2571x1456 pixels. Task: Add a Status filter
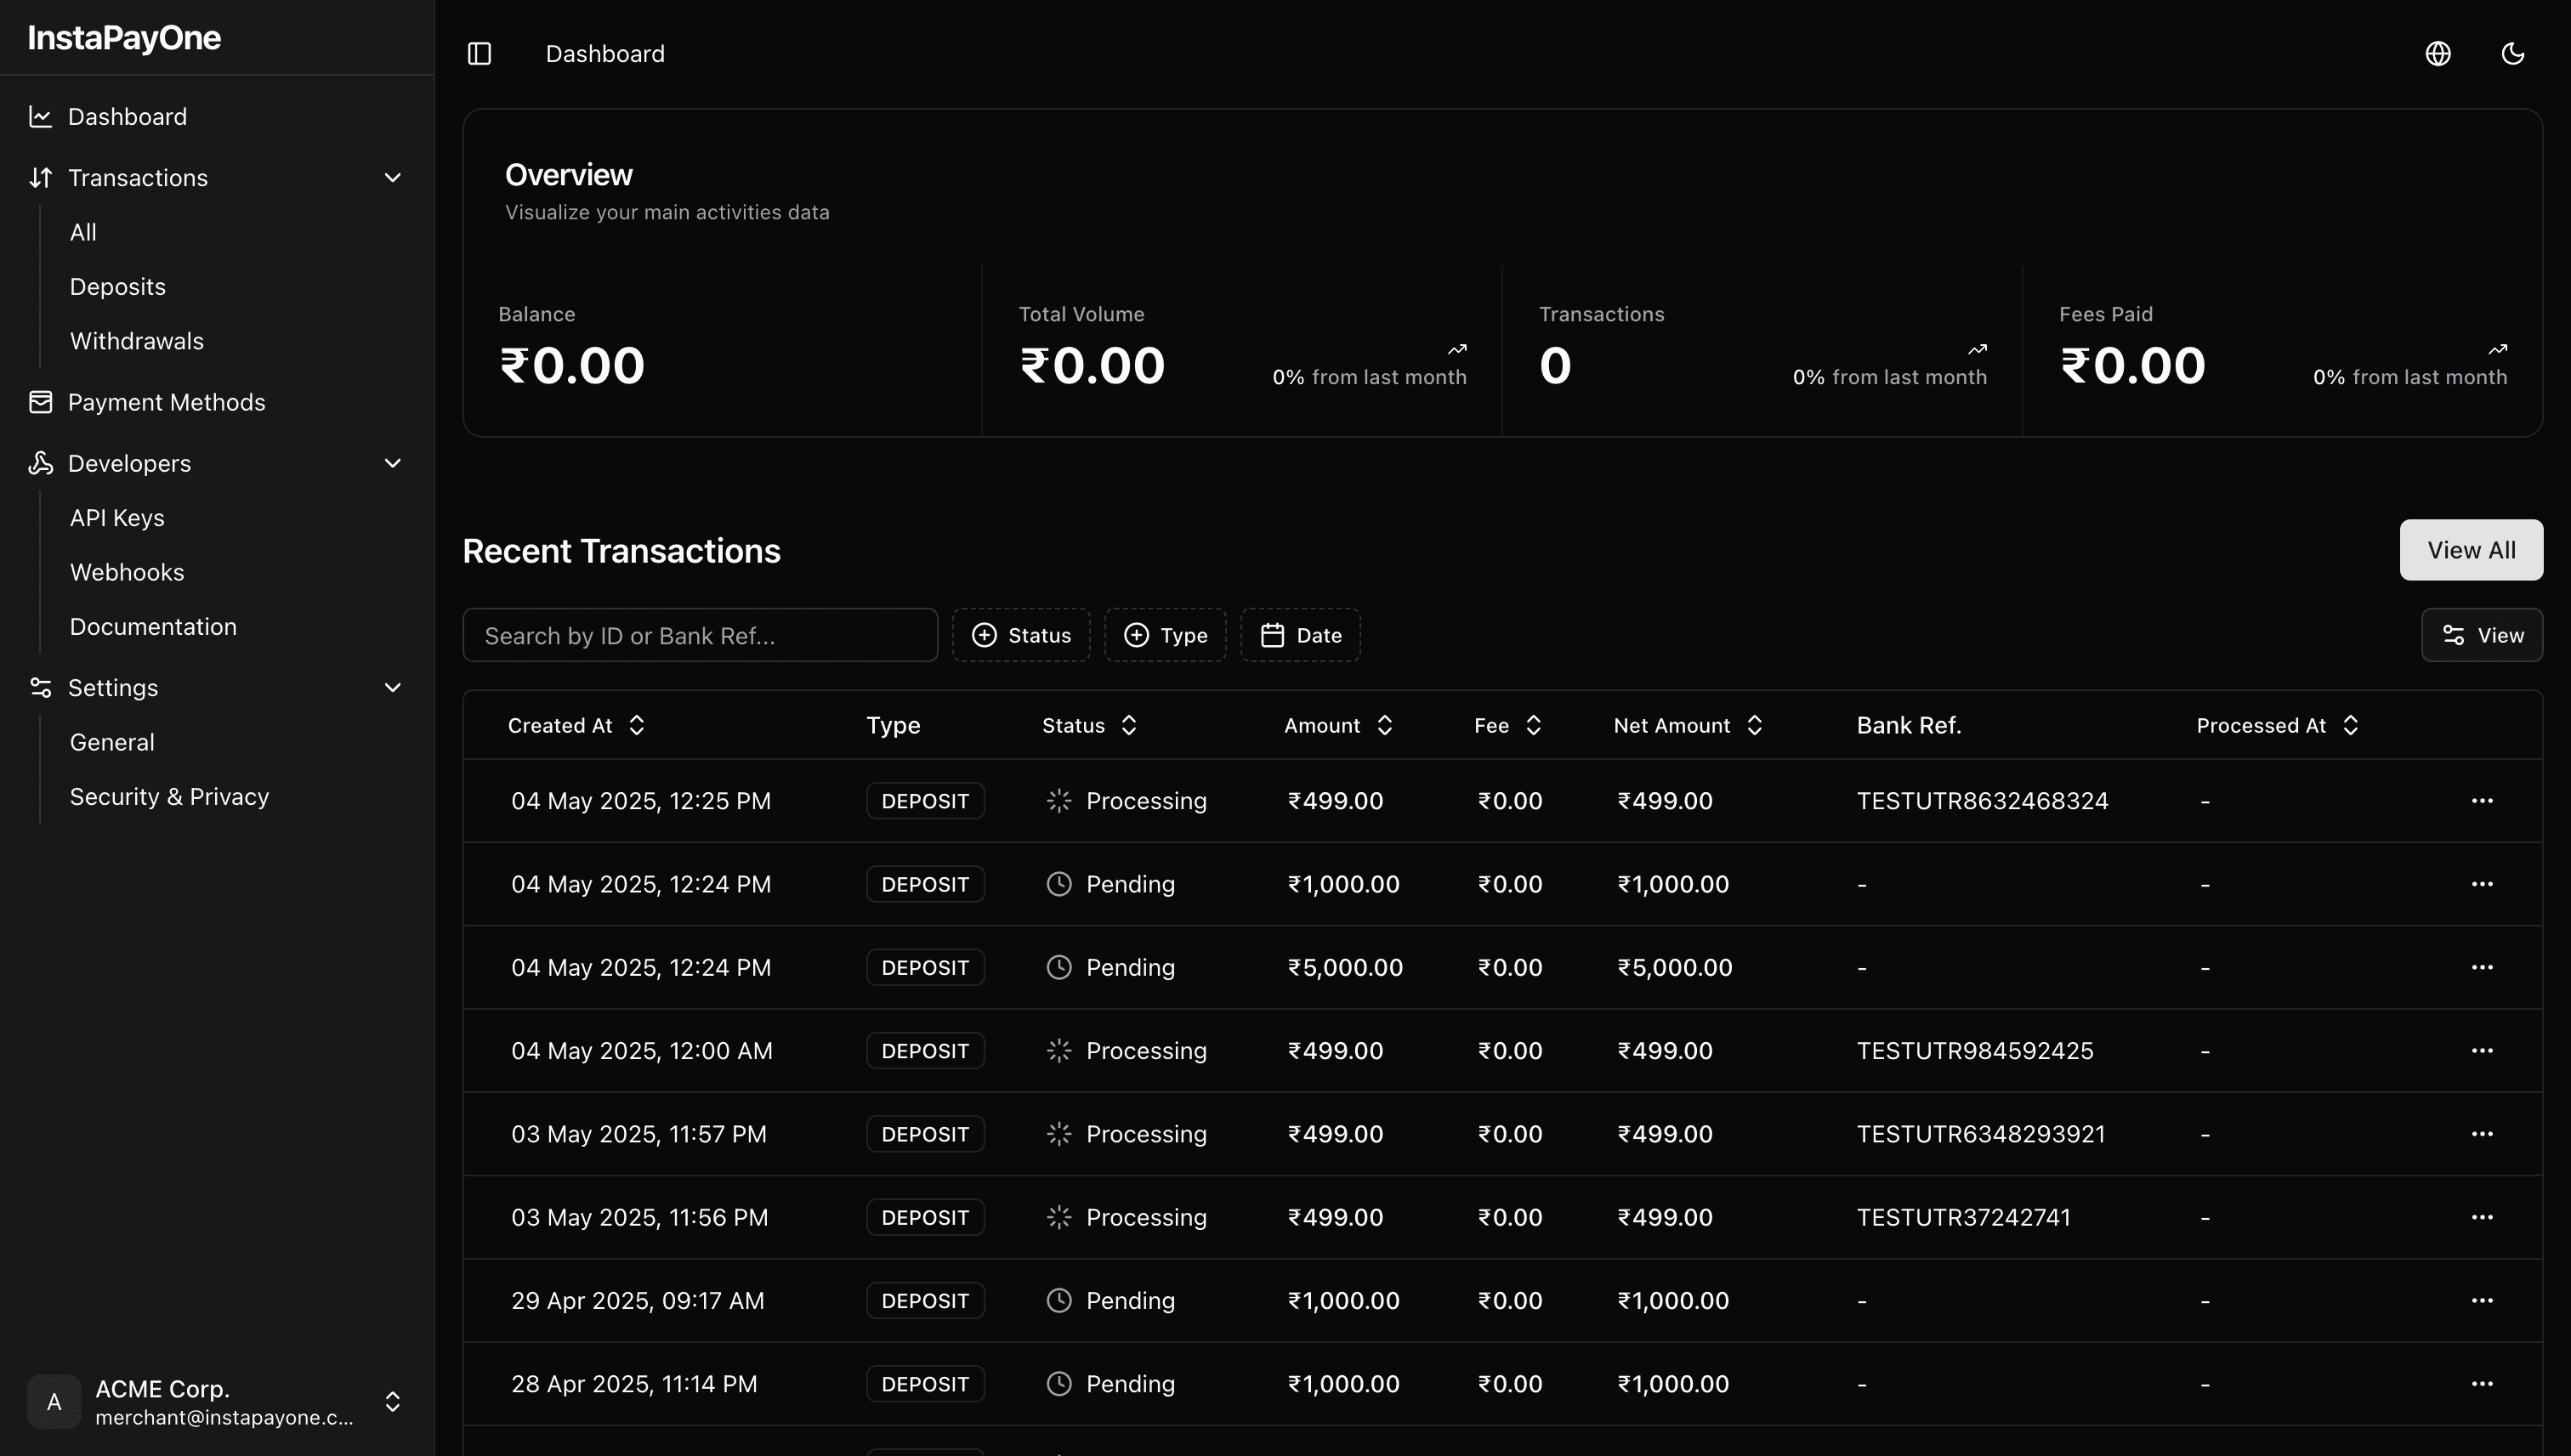coord(1020,635)
